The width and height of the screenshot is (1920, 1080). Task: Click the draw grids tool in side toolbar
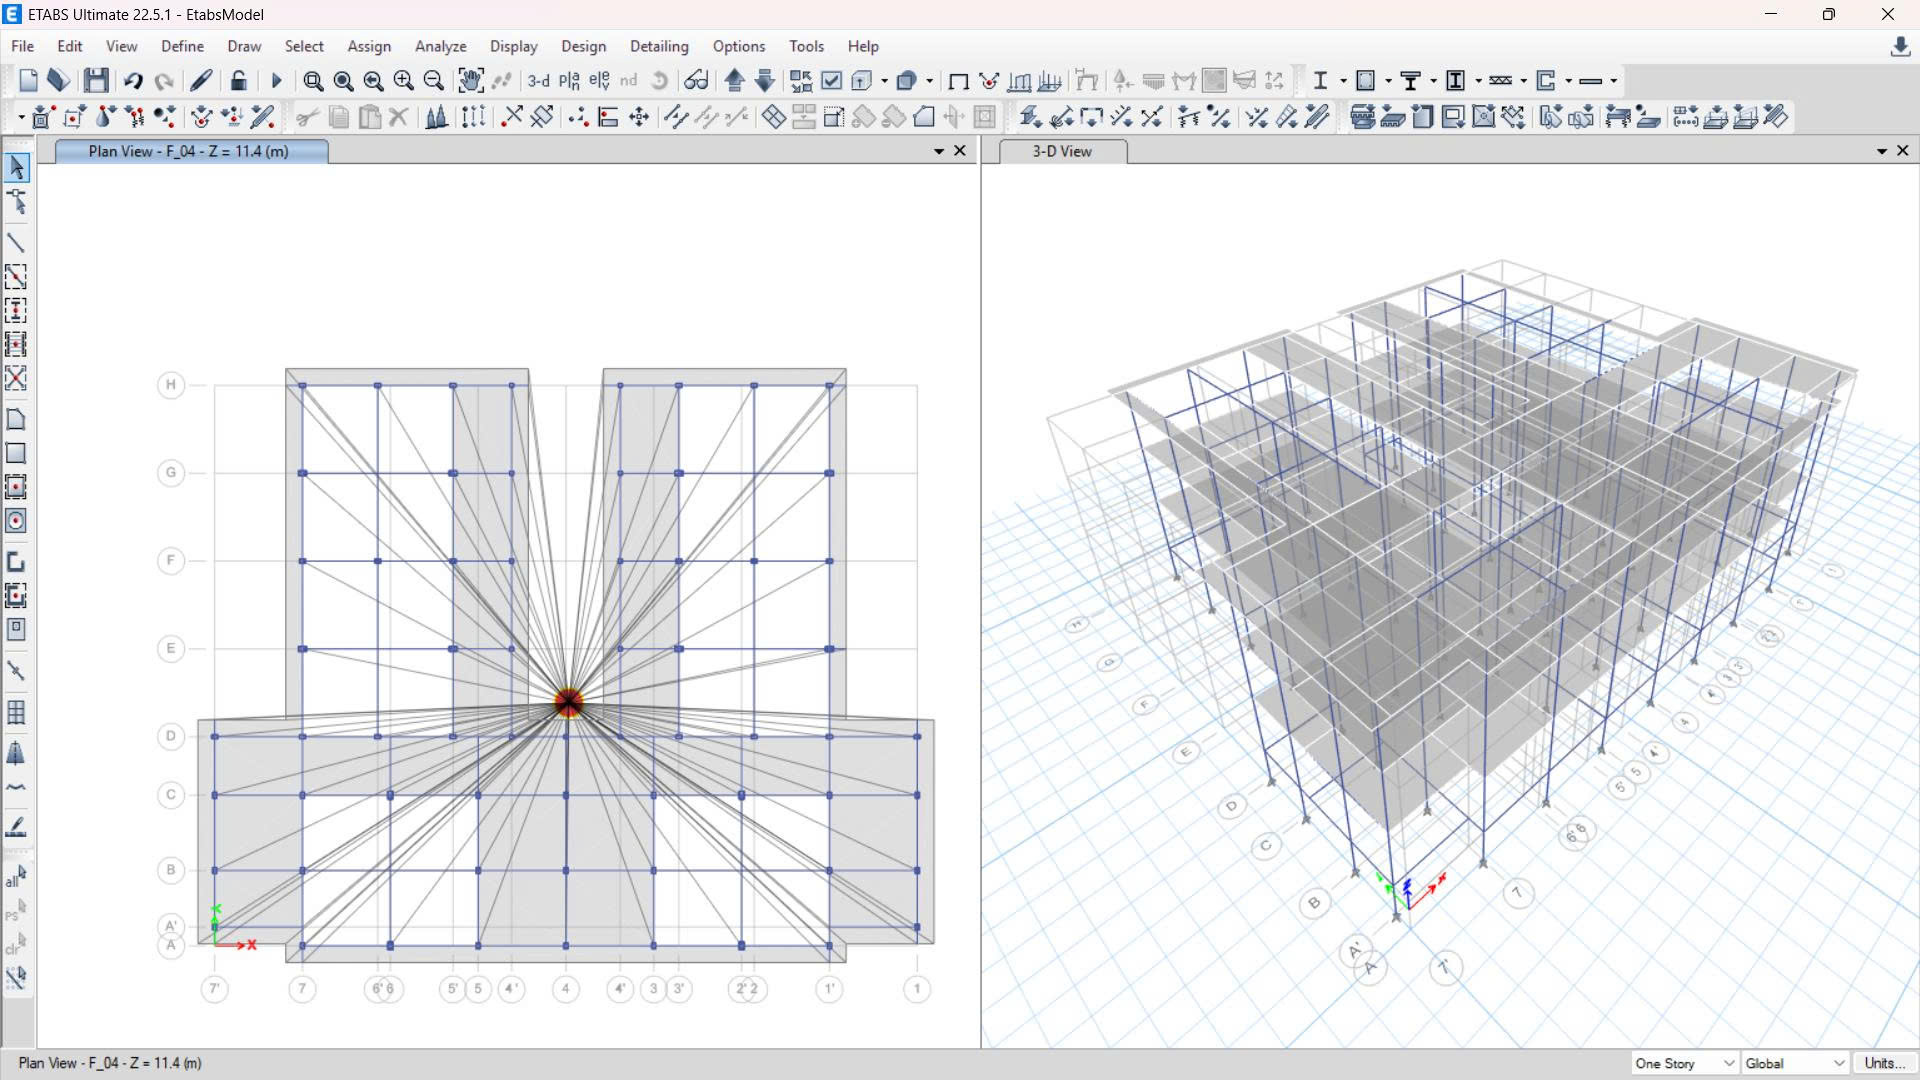[16, 713]
